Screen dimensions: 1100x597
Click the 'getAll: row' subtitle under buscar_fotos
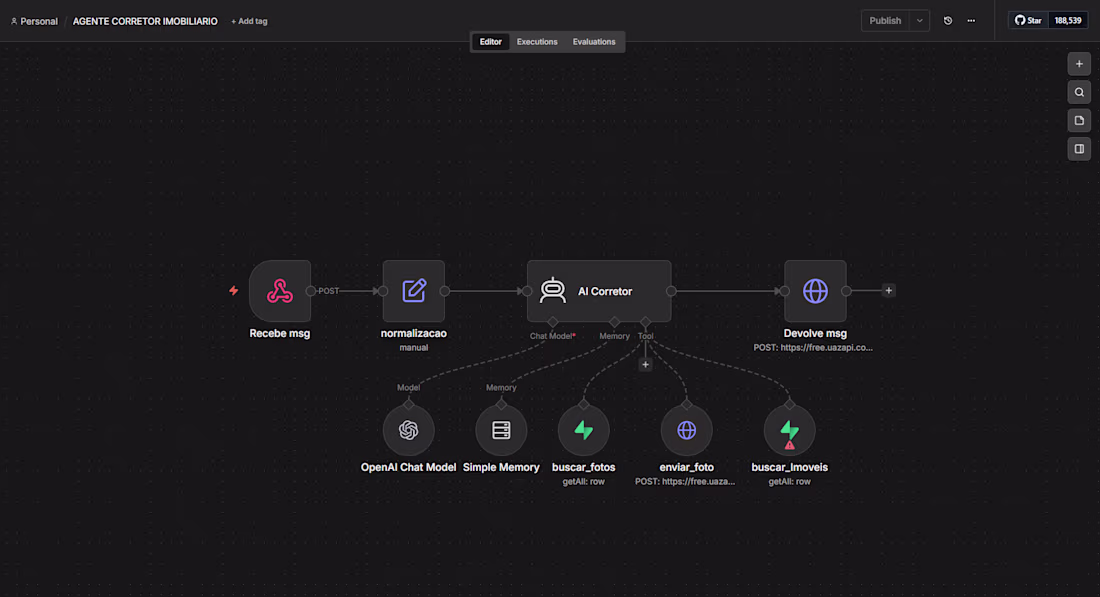click(x=584, y=481)
